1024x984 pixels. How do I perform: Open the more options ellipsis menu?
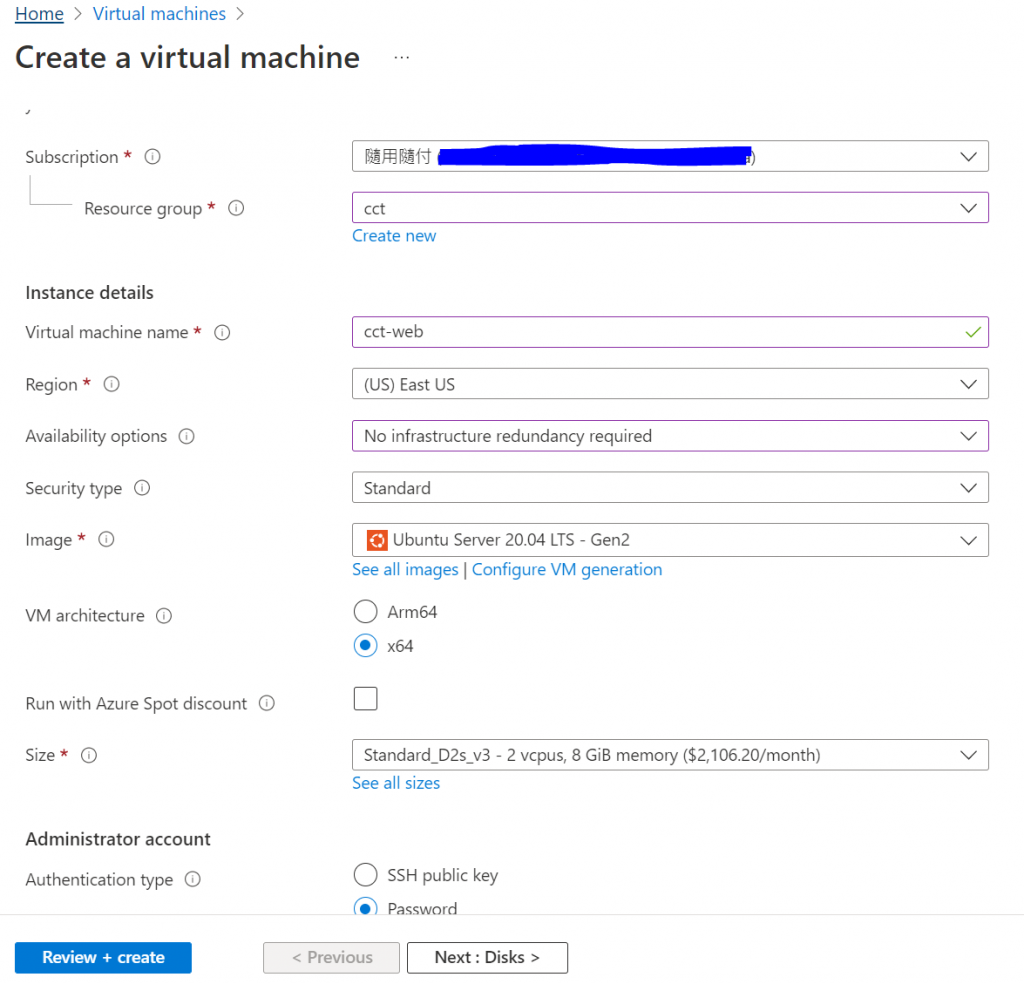(x=402, y=58)
